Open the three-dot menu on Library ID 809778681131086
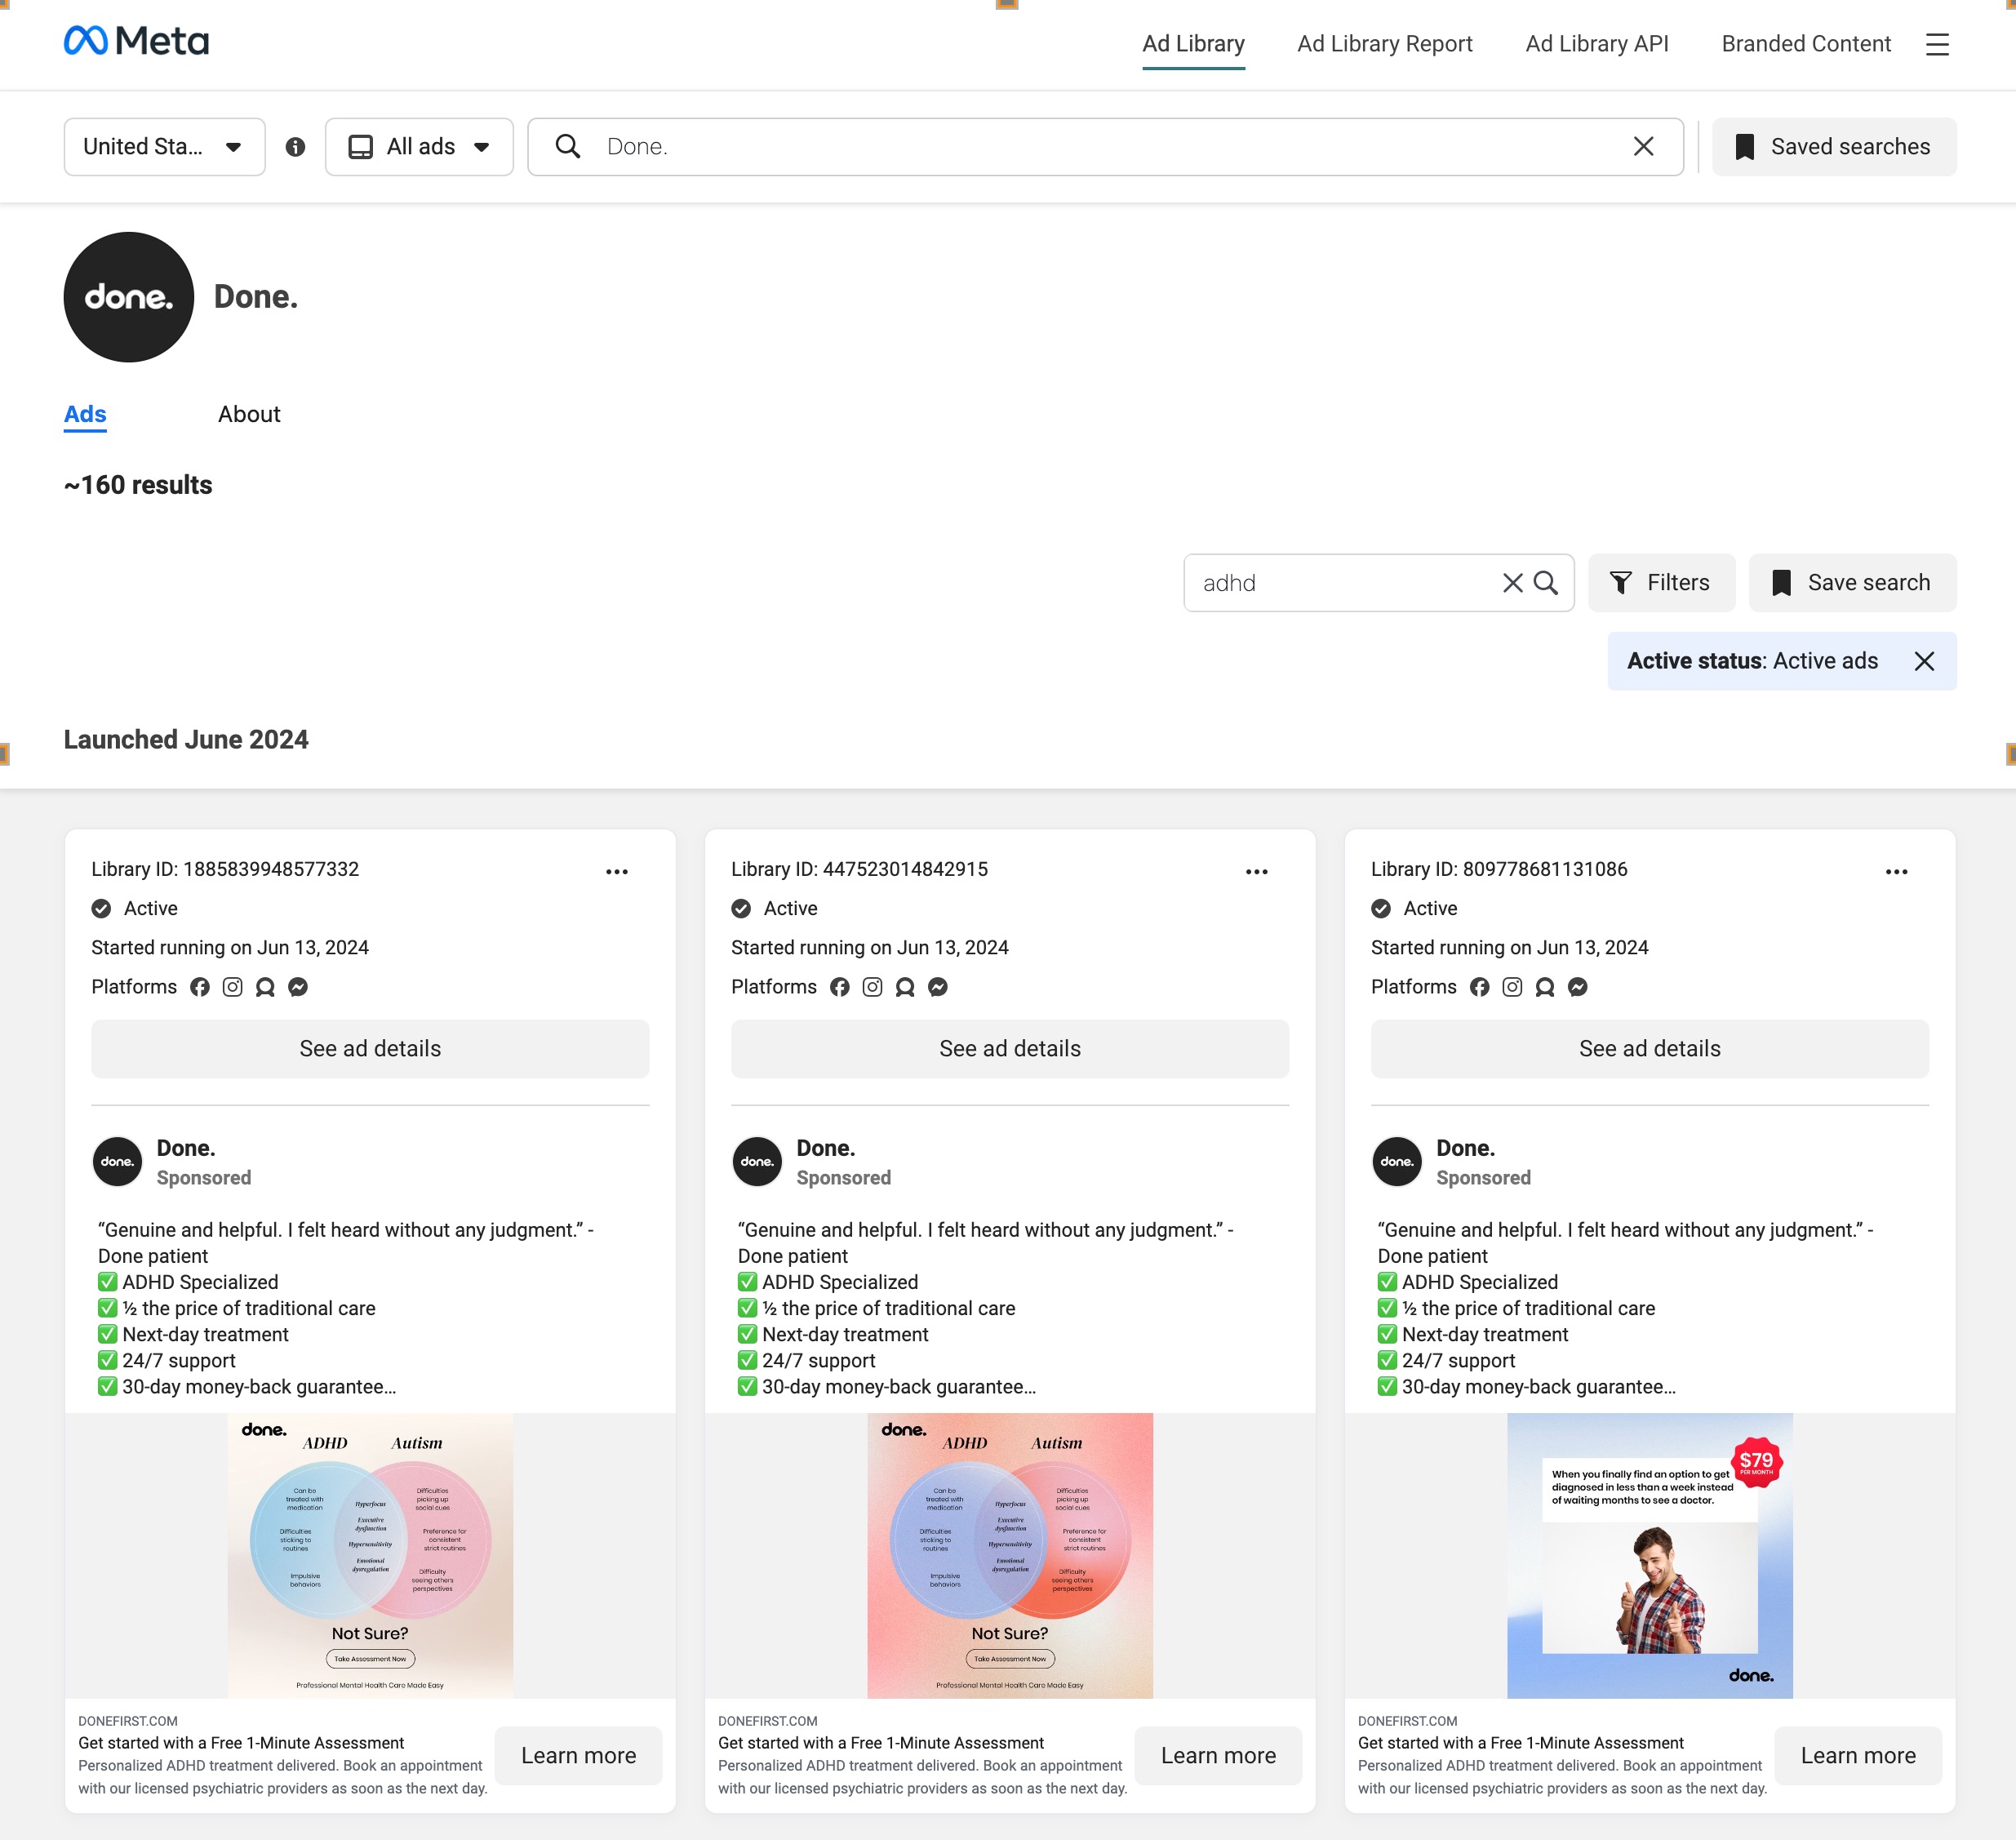This screenshot has width=2016, height=1840. pyautogui.click(x=1897, y=871)
